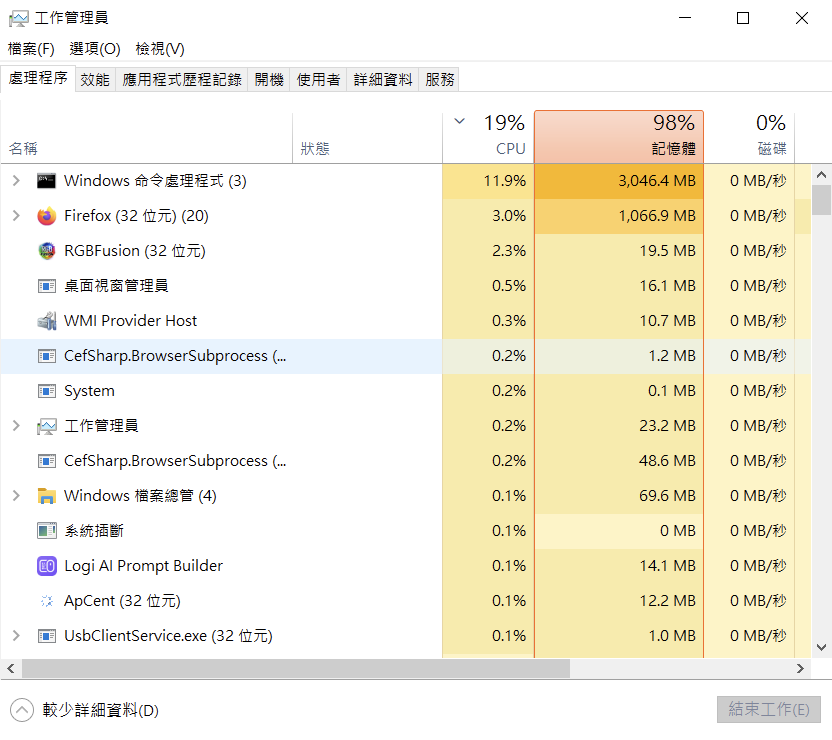The width and height of the screenshot is (832, 740).
Task: Select the WMI Provider Host row name
Action: pos(130,321)
